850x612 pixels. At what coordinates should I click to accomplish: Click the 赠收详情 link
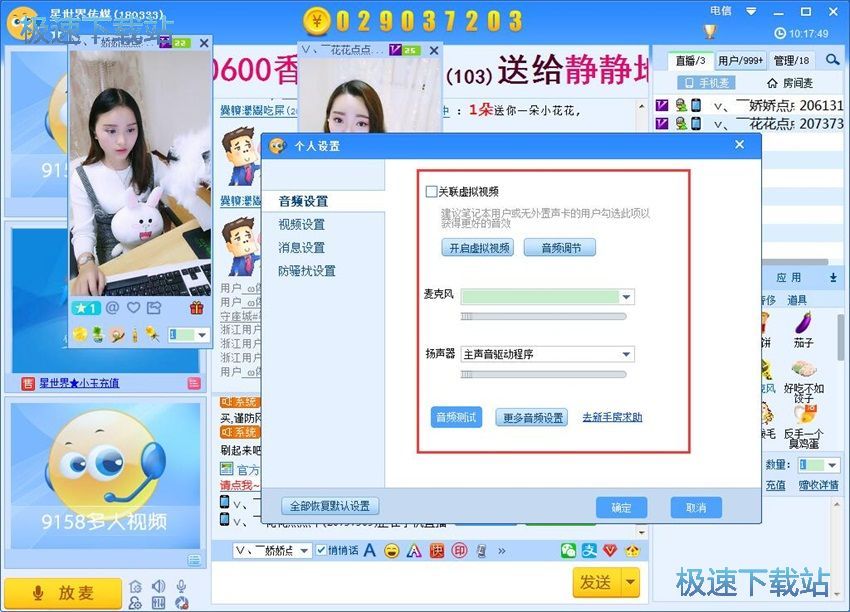(819, 485)
